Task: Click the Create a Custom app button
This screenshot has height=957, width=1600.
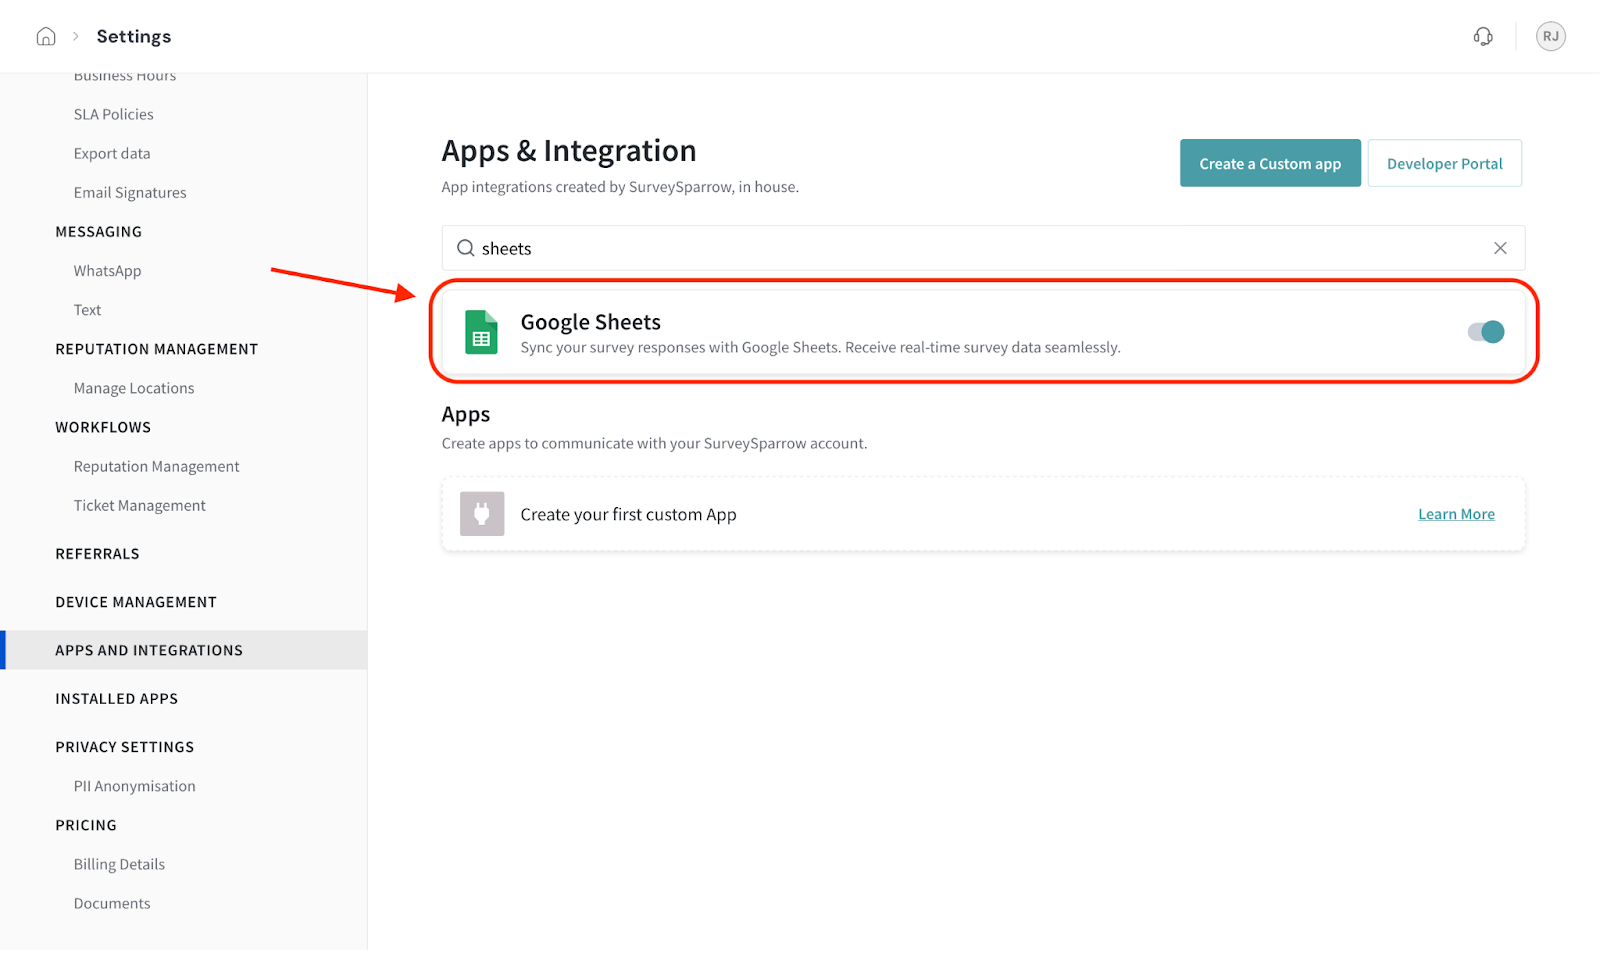Action: pos(1270,163)
